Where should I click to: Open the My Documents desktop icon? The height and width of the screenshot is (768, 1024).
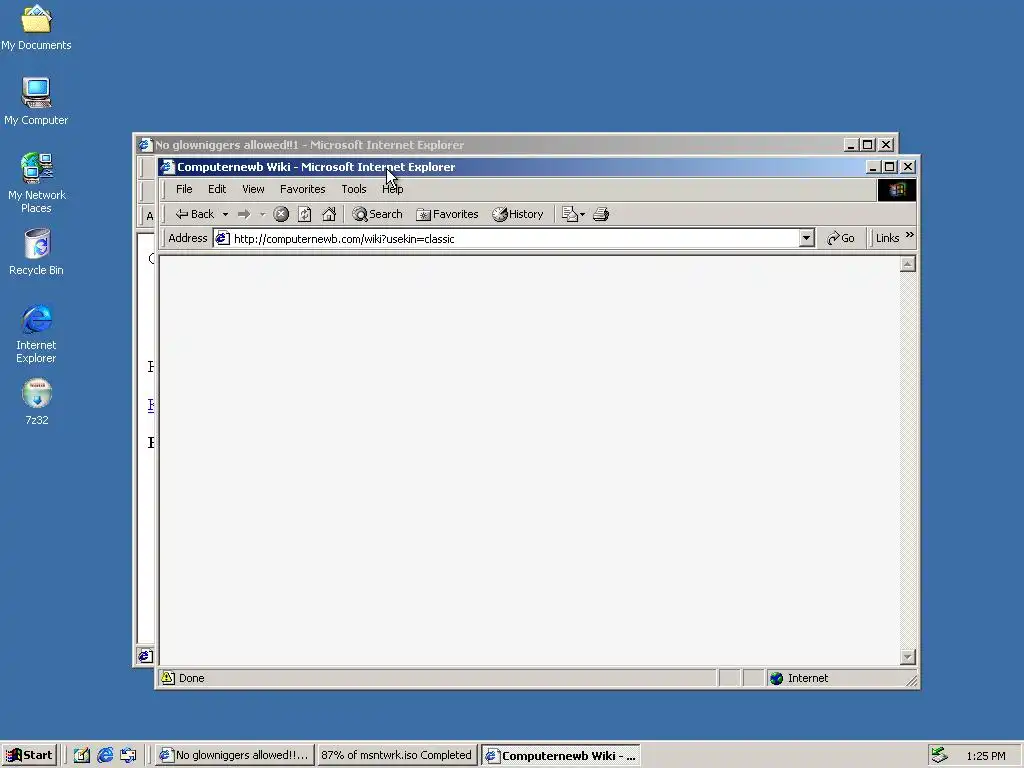36,27
